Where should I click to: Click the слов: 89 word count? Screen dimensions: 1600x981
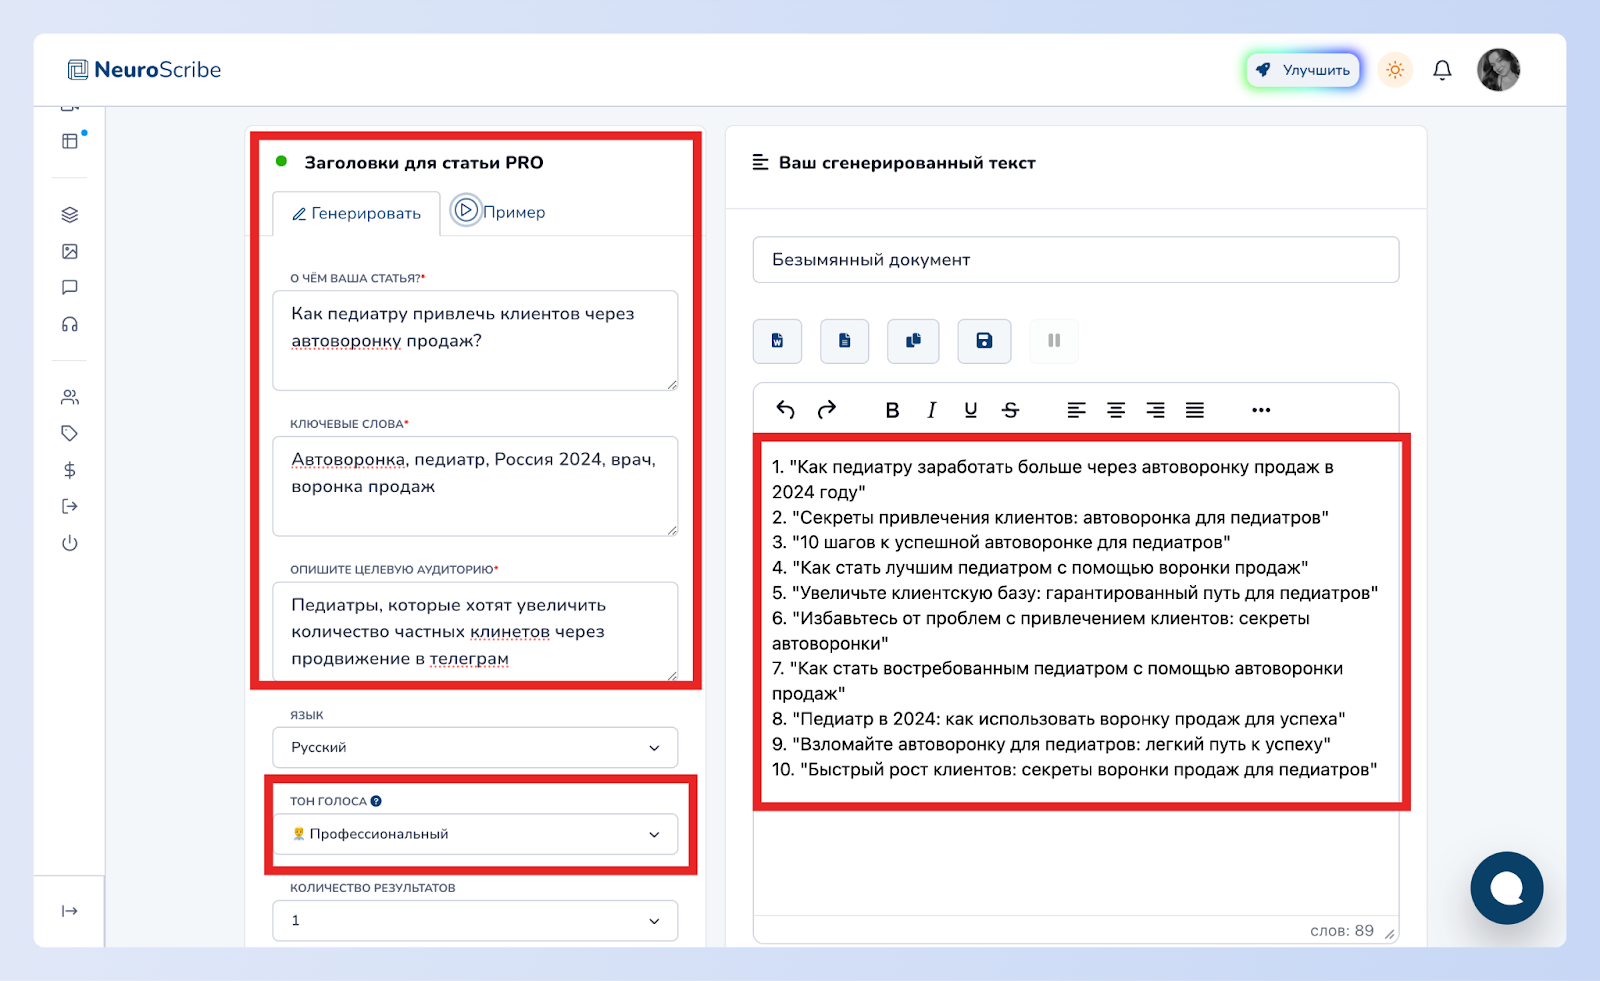point(1342,931)
